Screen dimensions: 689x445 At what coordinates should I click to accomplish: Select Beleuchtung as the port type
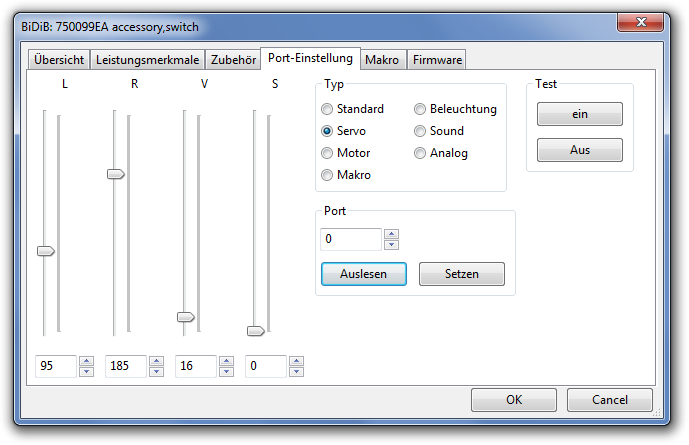[420, 109]
